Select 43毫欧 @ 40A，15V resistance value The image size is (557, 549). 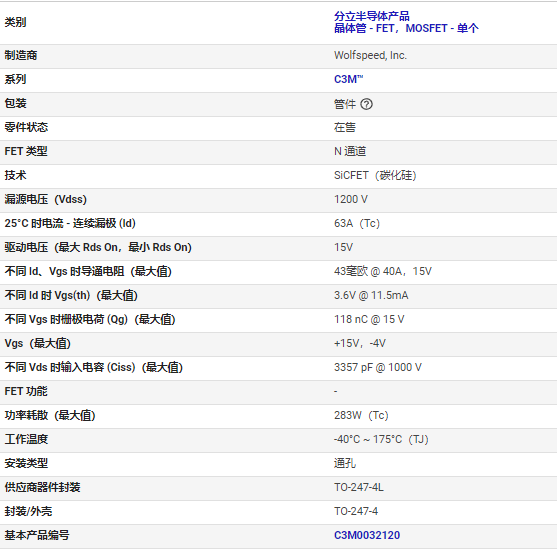coord(383,271)
